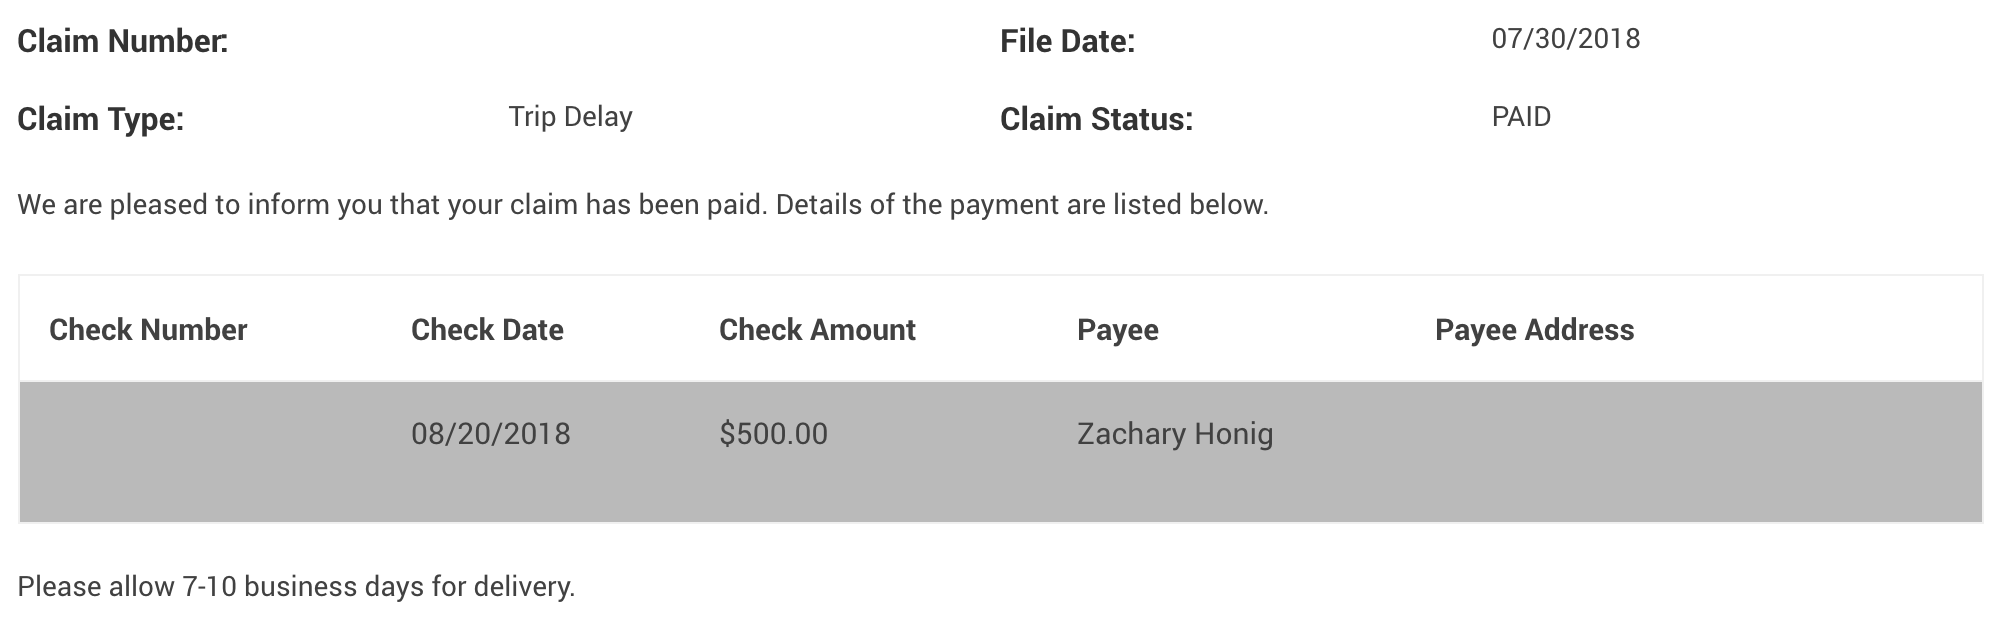Select the 07/30/2018 file date value
The image size is (2002, 620).
point(1565,39)
